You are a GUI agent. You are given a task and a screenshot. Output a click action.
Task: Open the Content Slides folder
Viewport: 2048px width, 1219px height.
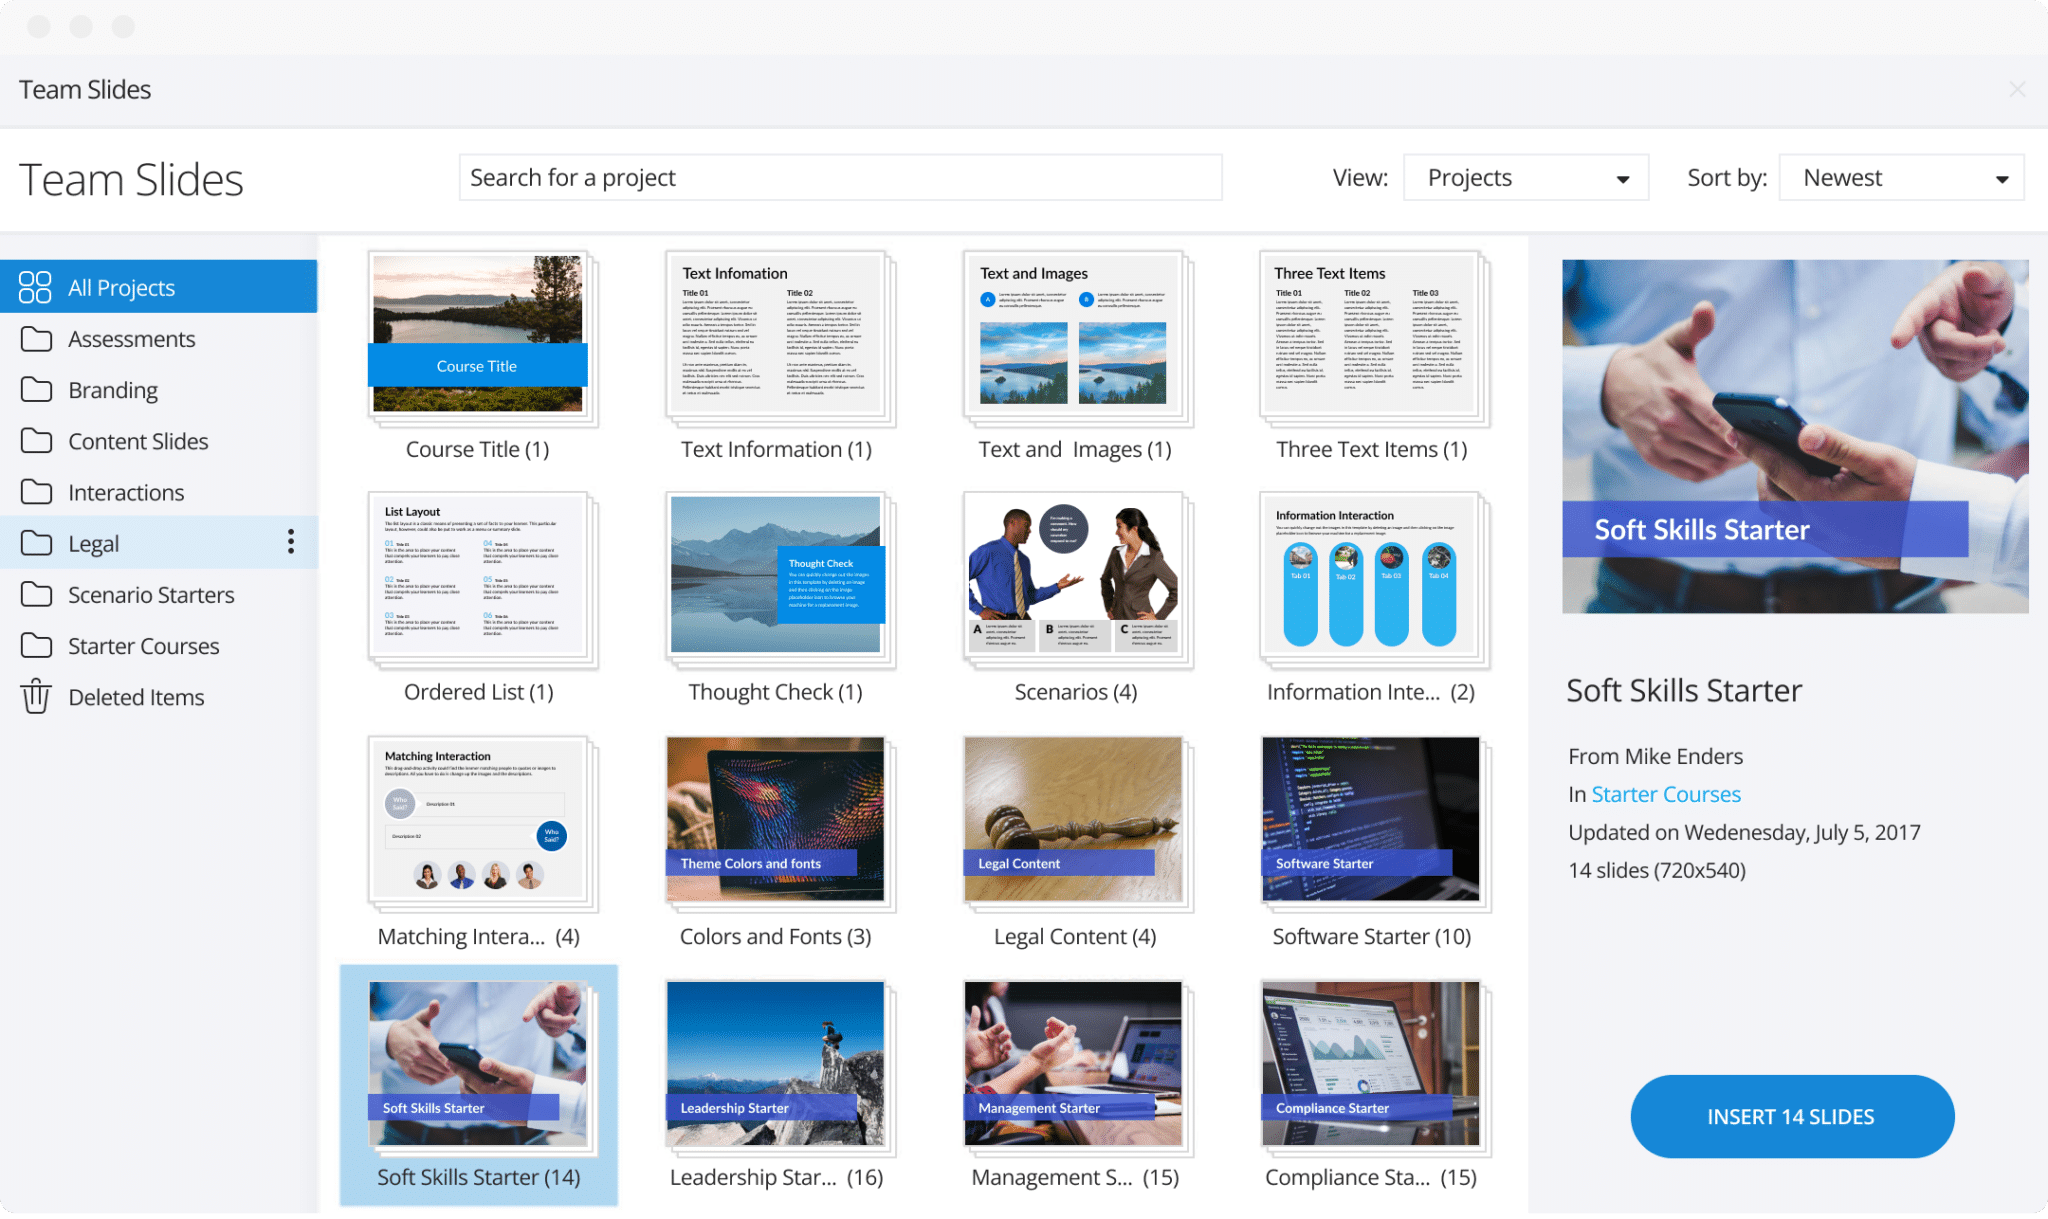click(138, 440)
